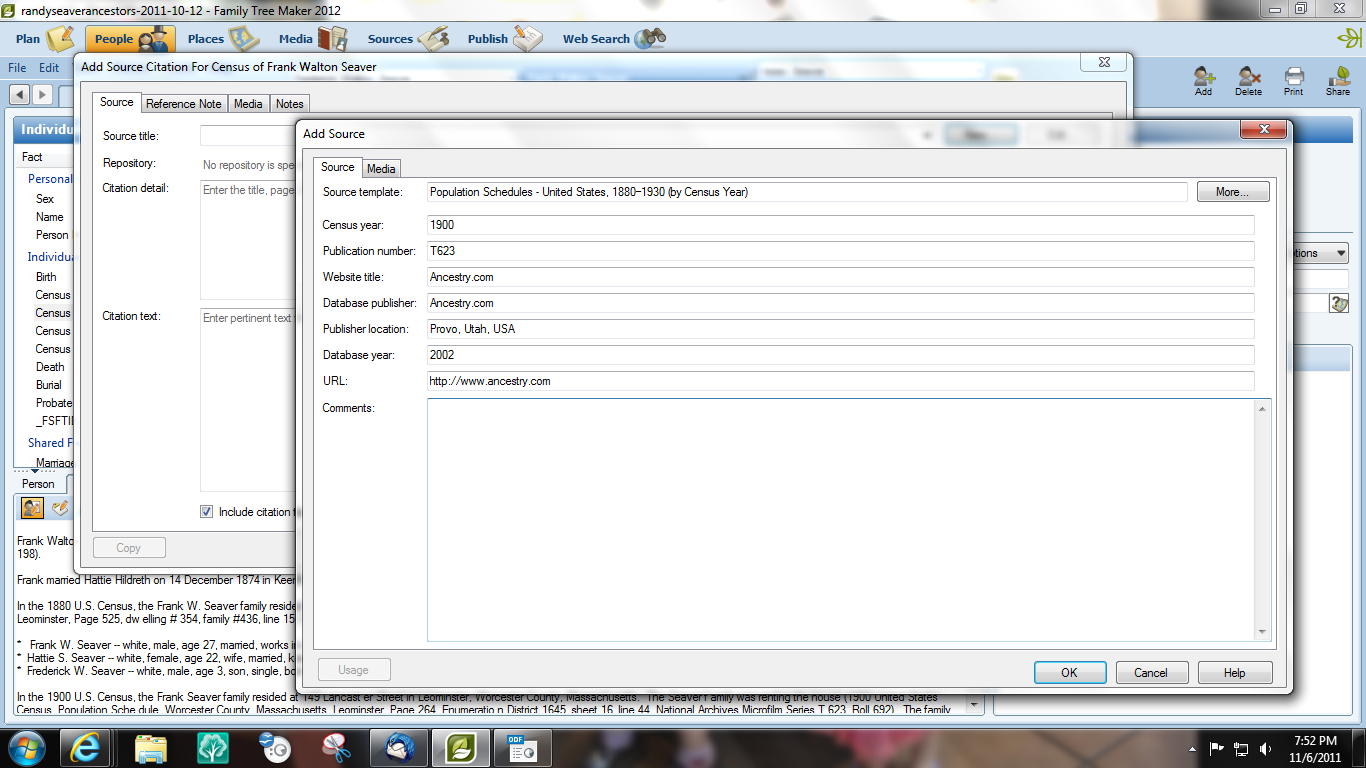The height and width of the screenshot is (768, 1366).
Task: Show hidden system tray icons
Action: coord(1192,748)
